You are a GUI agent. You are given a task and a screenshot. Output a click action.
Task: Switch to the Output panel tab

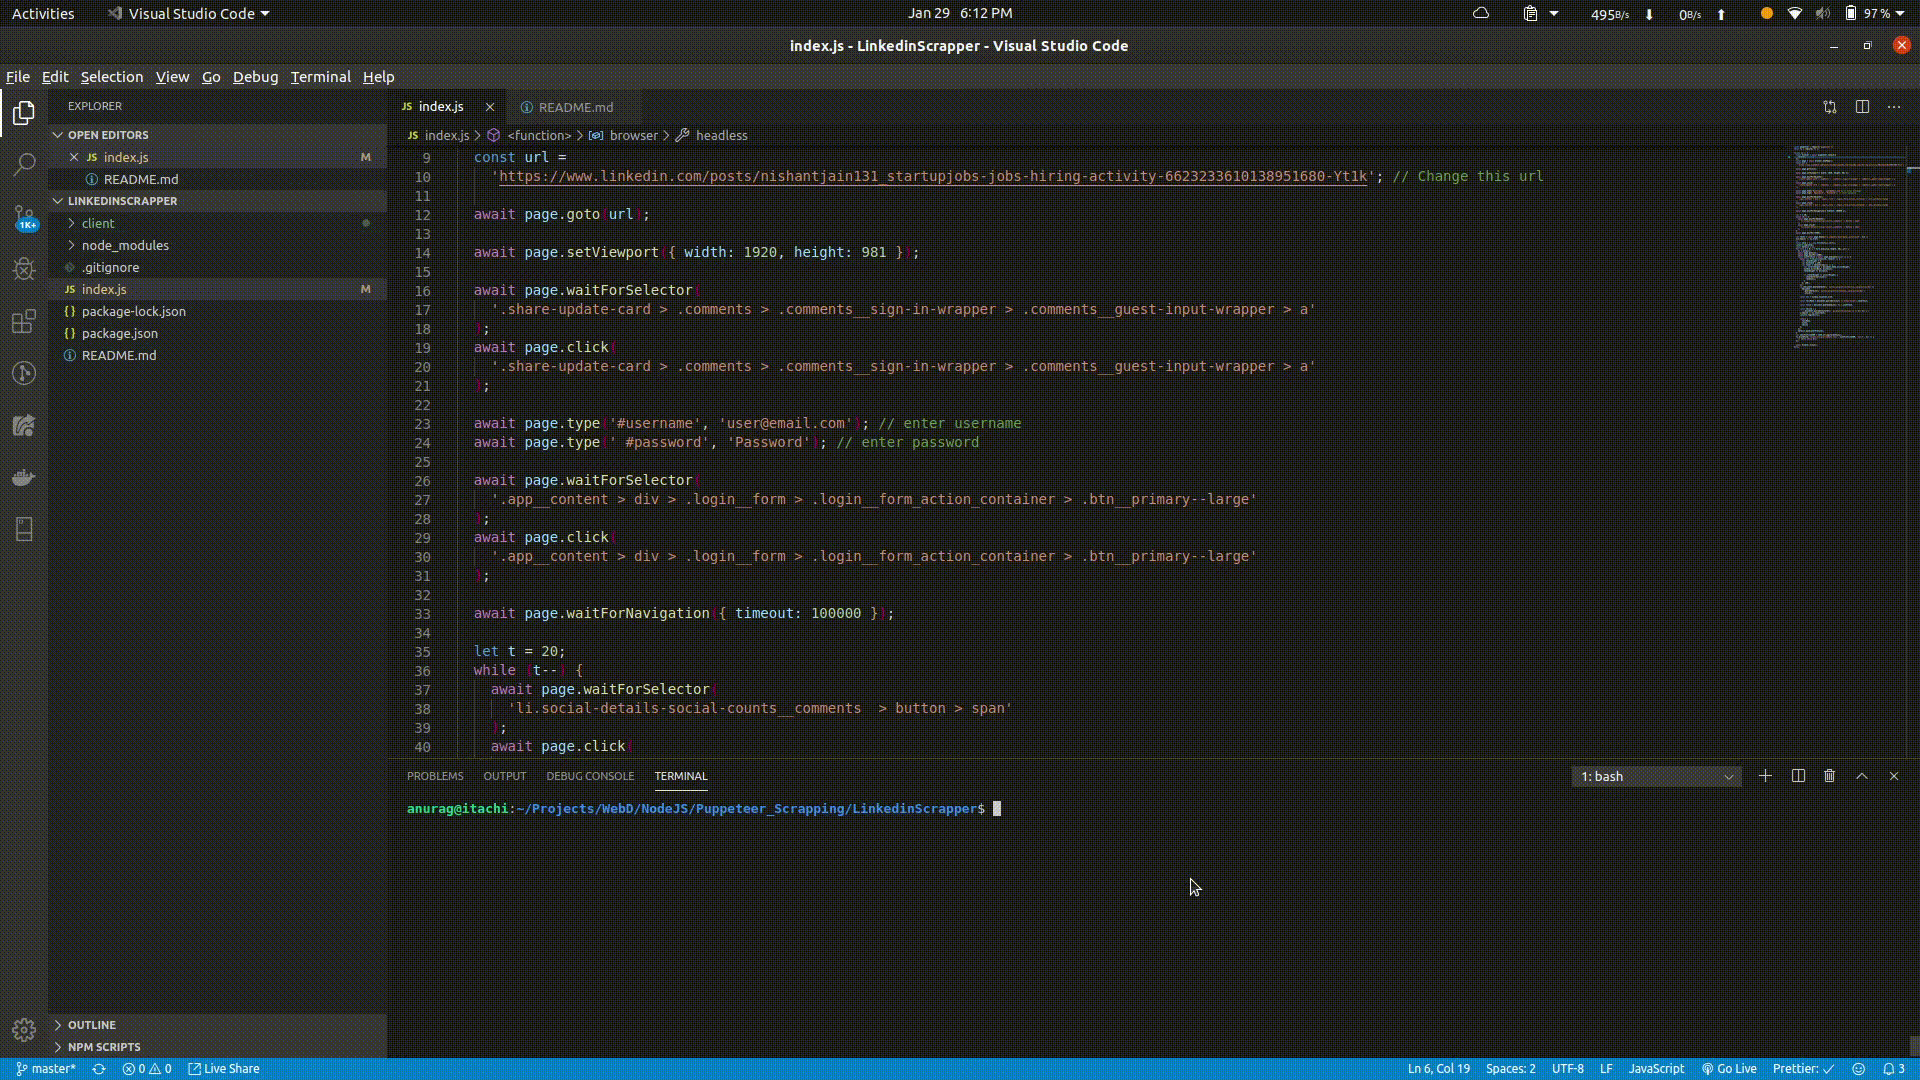tap(504, 776)
